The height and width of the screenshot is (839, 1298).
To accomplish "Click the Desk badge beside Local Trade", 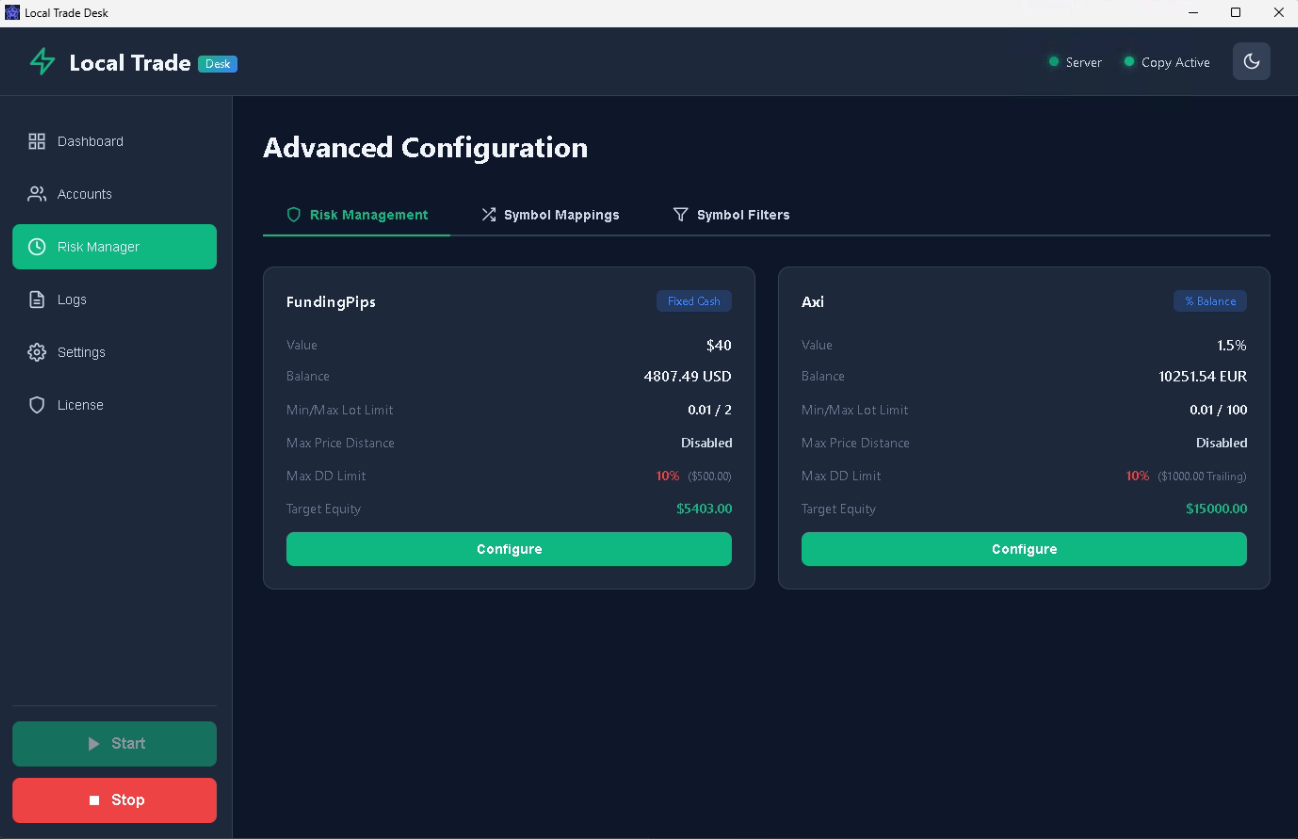I will [x=217, y=64].
